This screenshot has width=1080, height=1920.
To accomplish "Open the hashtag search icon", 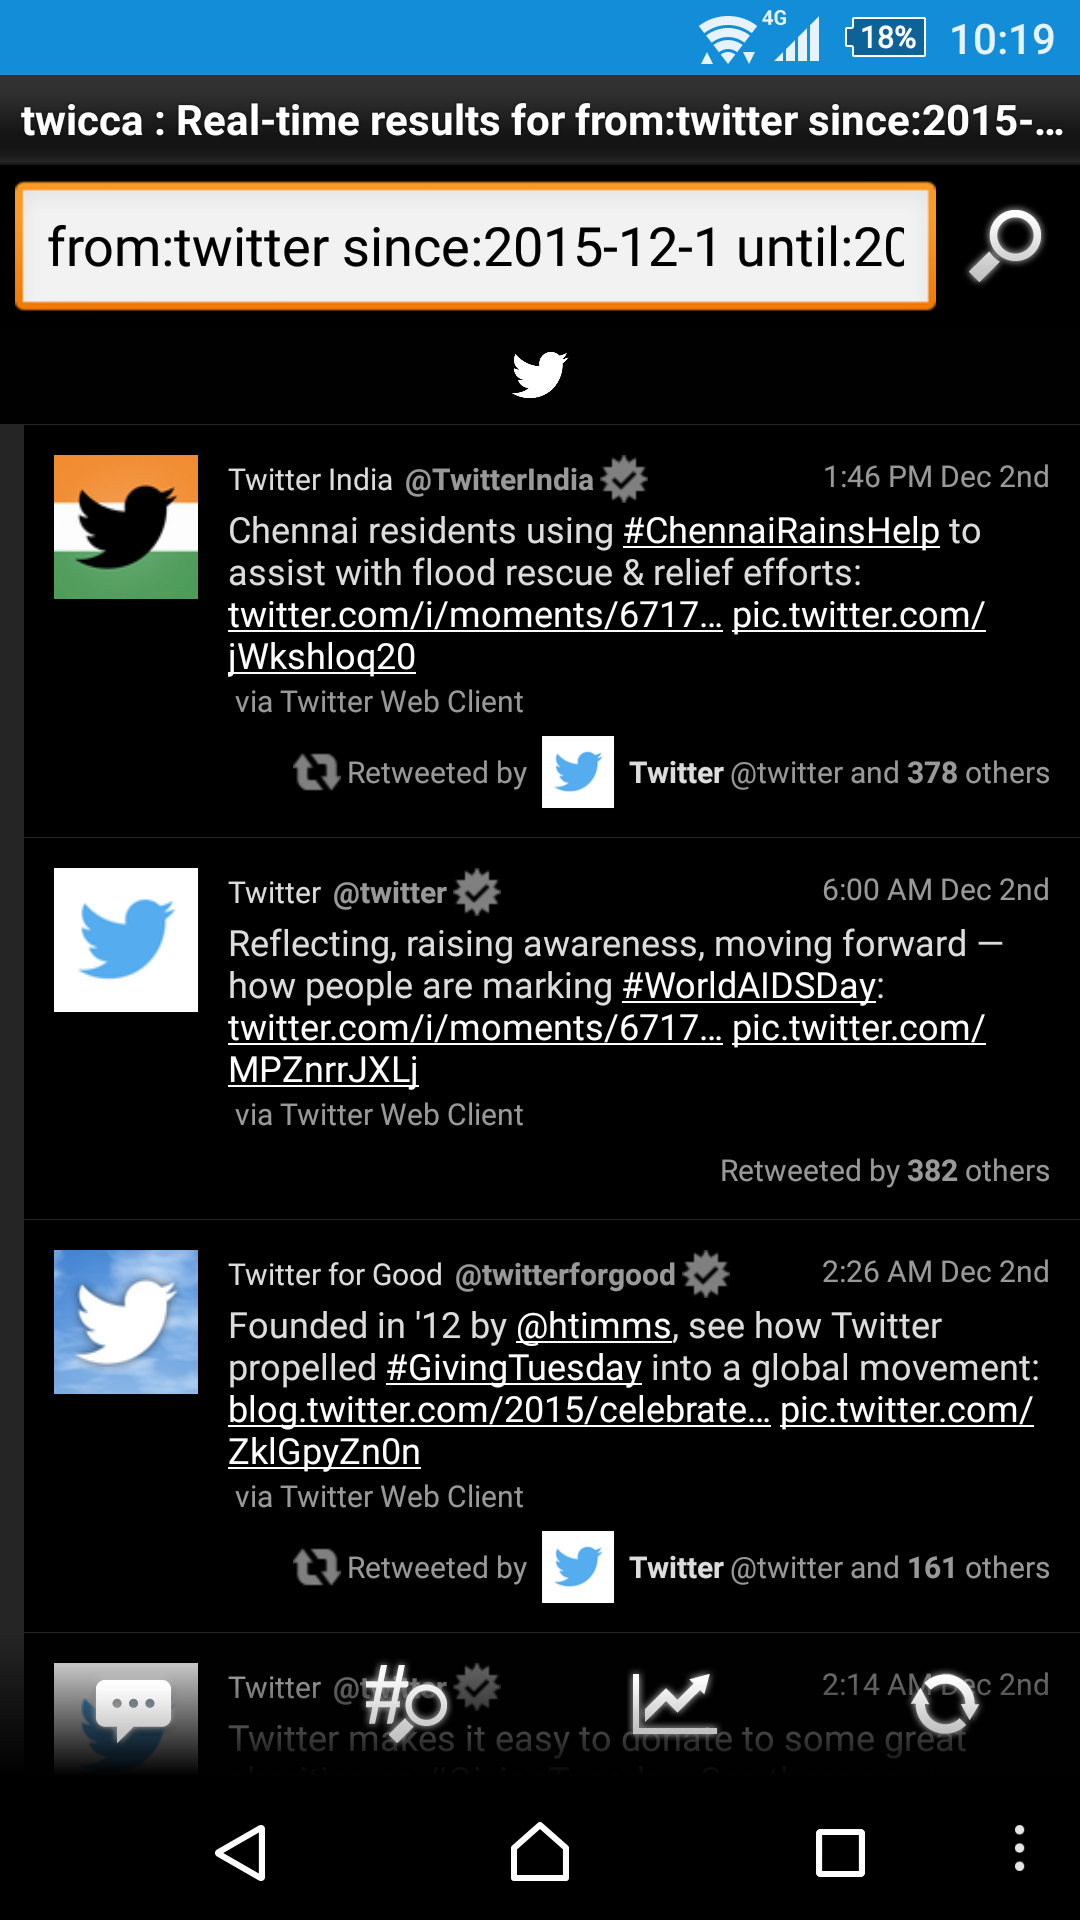I will pyautogui.click(x=405, y=1702).
